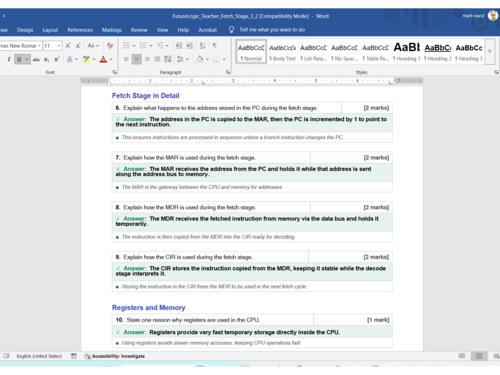
Task: Apply superscript formatting to the text
Action: [x=57, y=59]
